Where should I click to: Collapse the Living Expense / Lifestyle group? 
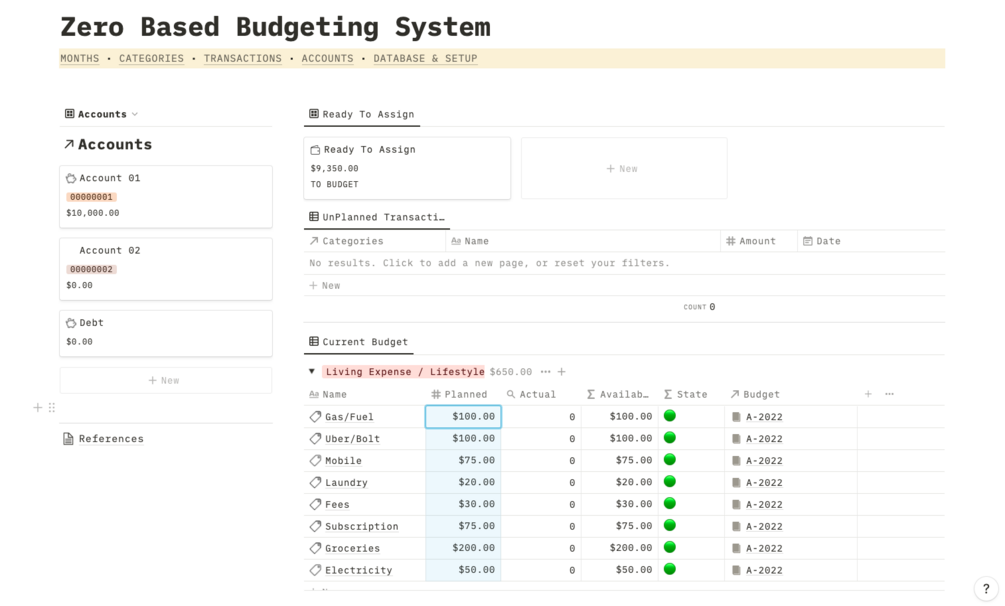tap(311, 371)
